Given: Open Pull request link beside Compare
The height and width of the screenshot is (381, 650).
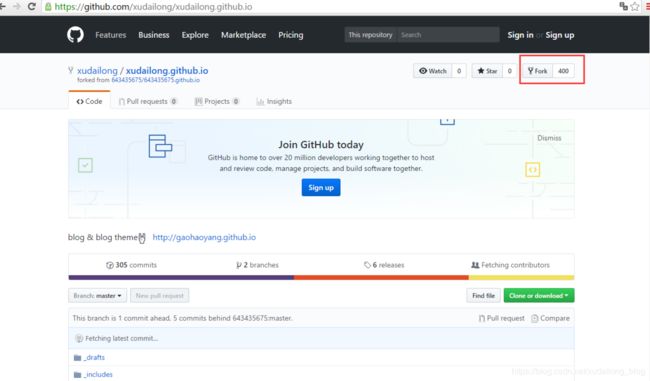Looking at the screenshot, I should (502, 318).
